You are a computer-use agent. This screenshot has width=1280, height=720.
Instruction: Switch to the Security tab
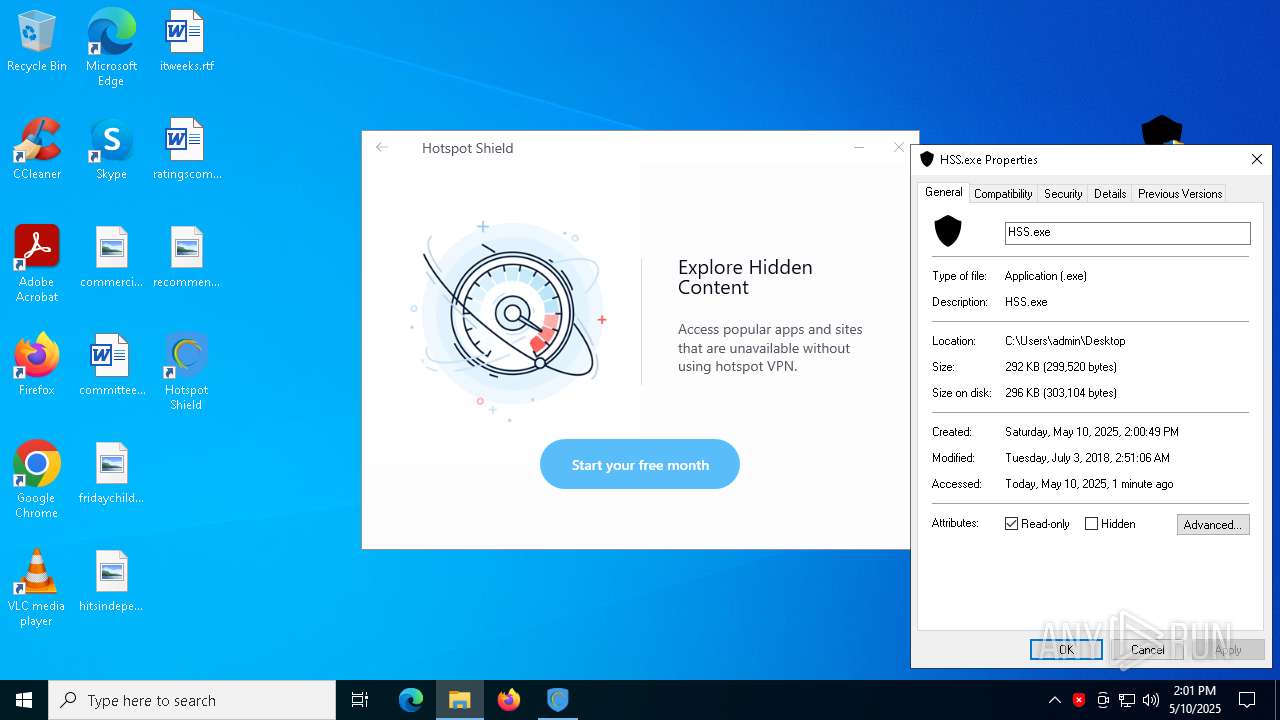click(x=1063, y=194)
